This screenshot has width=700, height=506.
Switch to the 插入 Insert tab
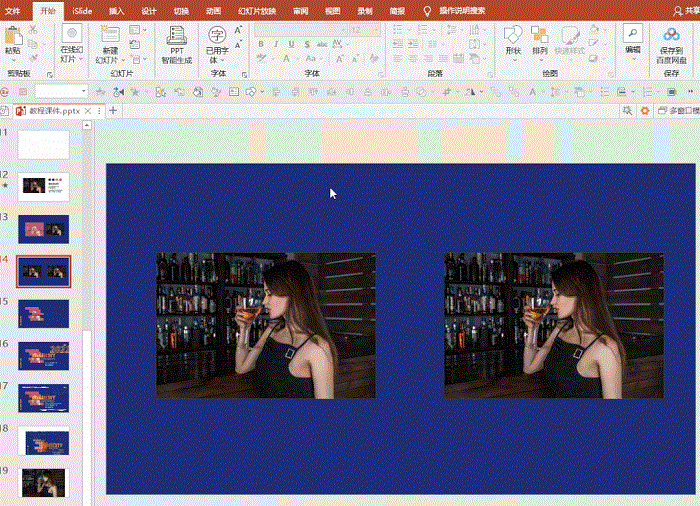(116, 11)
